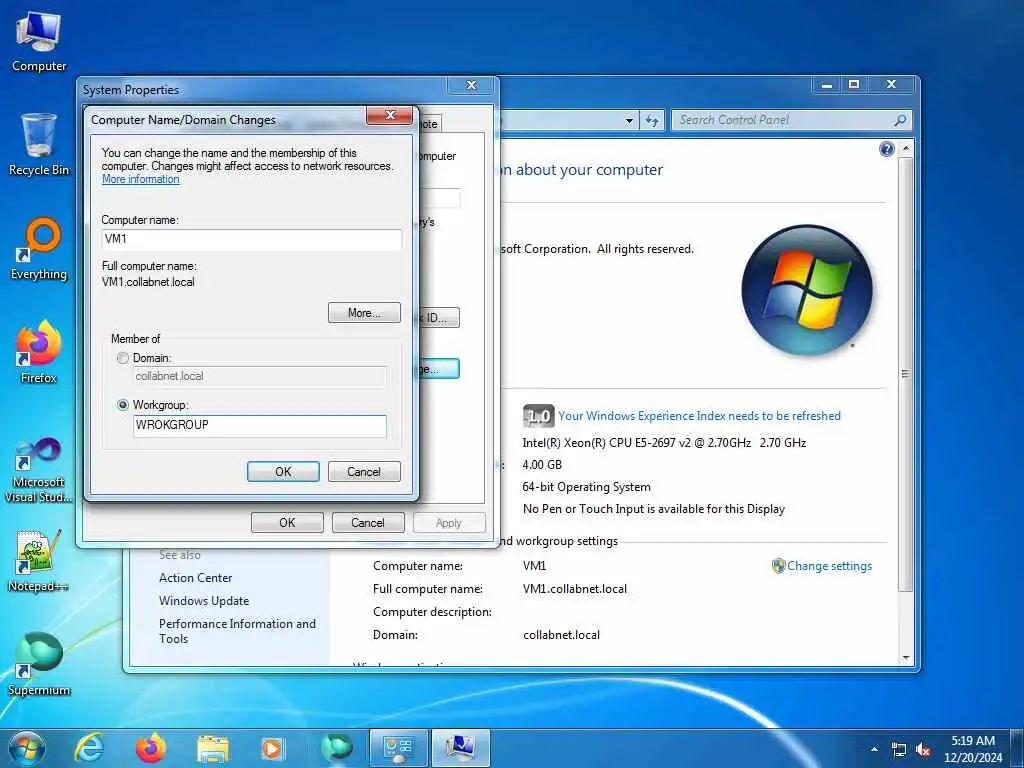This screenshot has width=1024, height=768.
Task: Maximize the Control Panel System window
Action: click(x=854, y=84)
